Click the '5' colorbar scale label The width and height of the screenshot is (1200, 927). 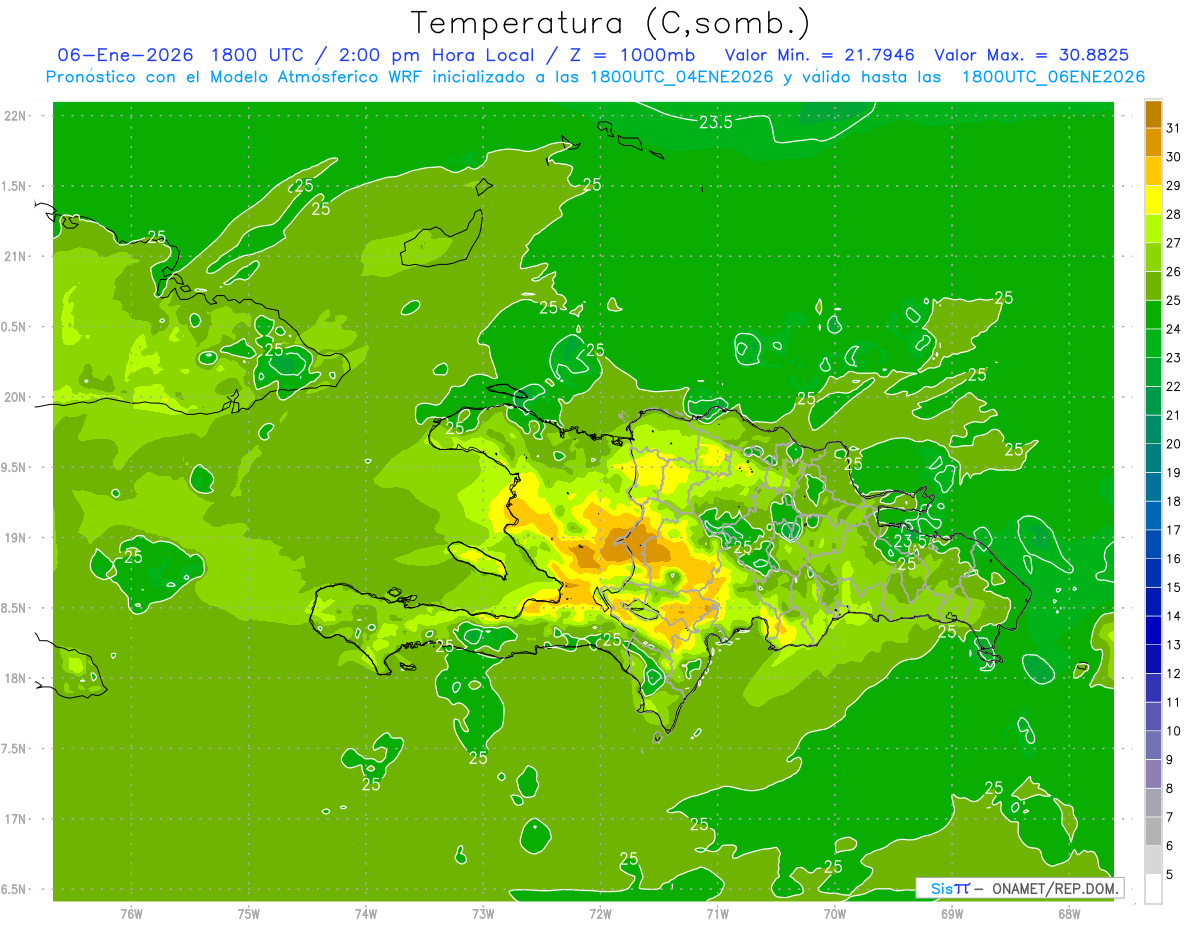[x=1171, y=874]
